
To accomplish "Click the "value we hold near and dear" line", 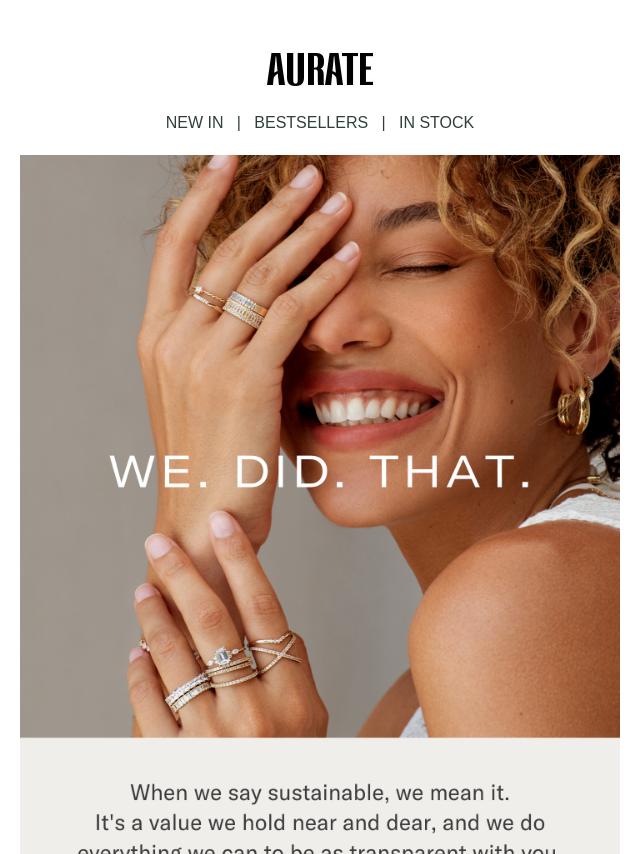I will pyautogui.click(x=320, y=822).
